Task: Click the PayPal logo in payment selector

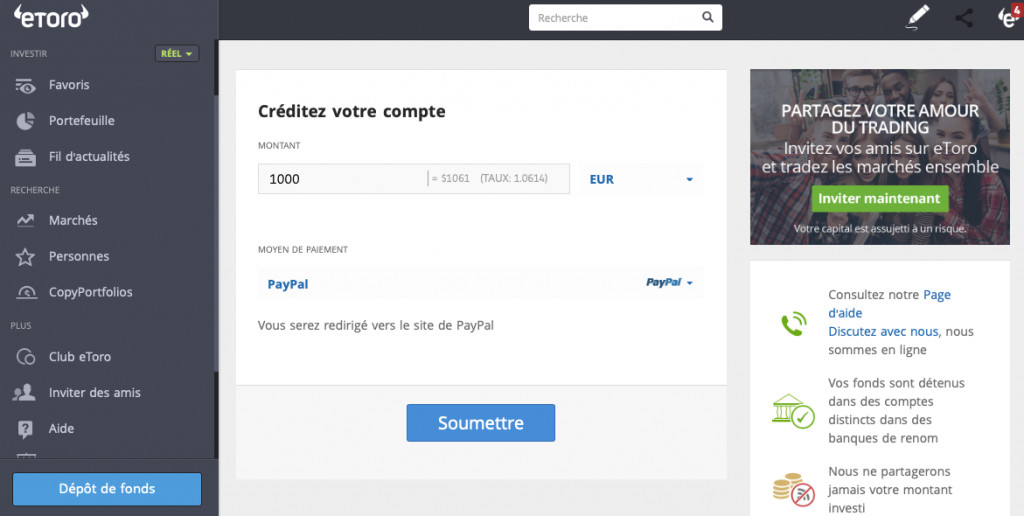Action: (x=664, y=282)
